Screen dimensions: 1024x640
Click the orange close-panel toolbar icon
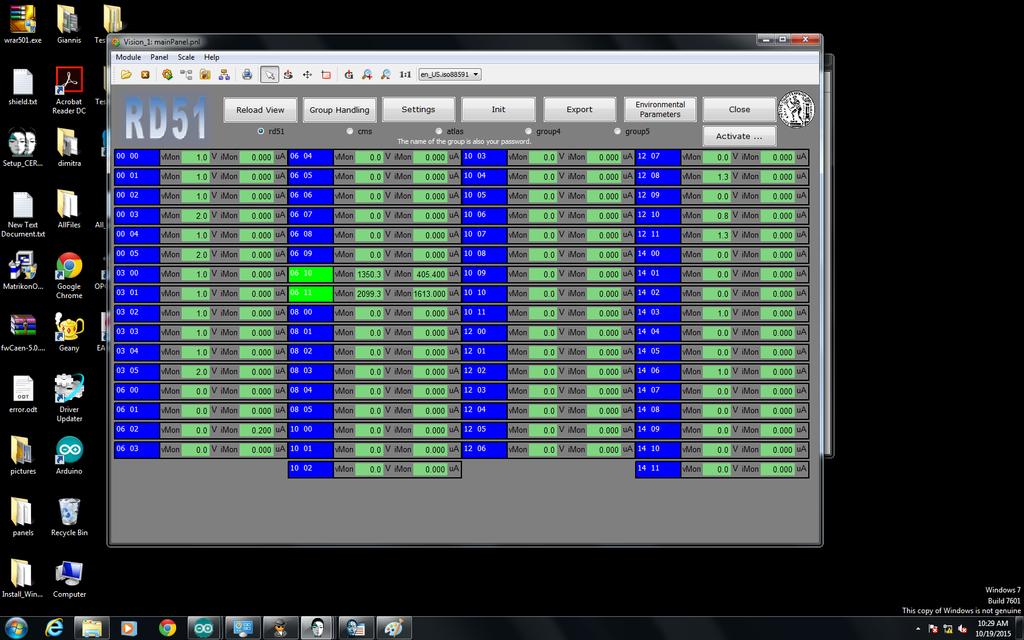145,74
